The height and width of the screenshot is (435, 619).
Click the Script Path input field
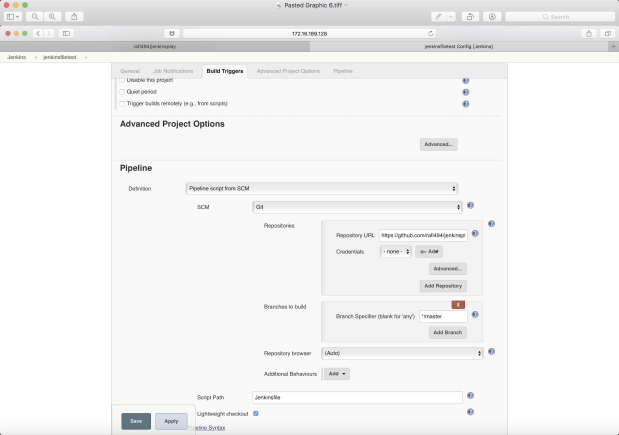click(357, 398)
